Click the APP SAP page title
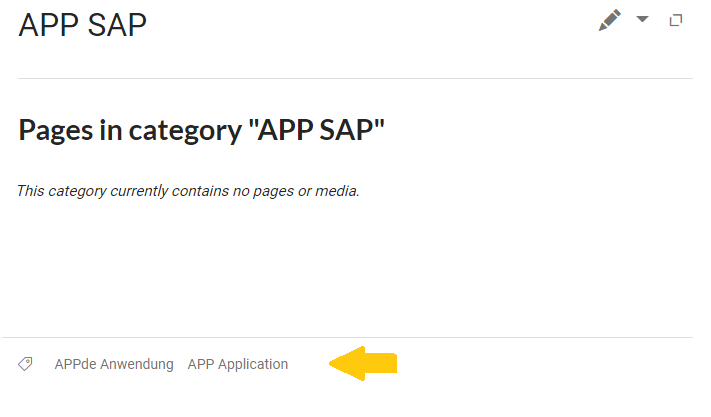711x417 pixels. 83,25
